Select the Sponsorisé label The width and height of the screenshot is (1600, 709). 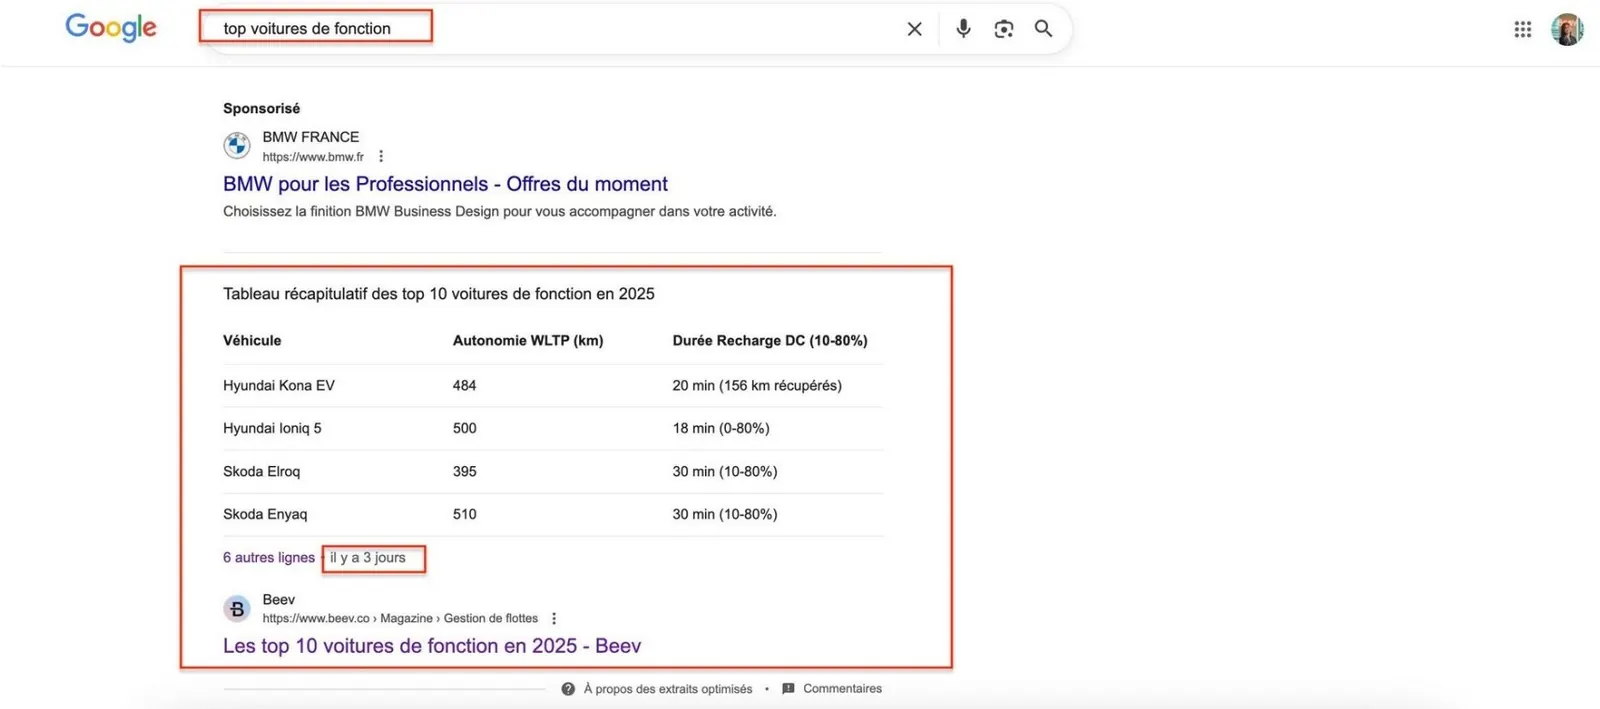click(x=261, y=108)
